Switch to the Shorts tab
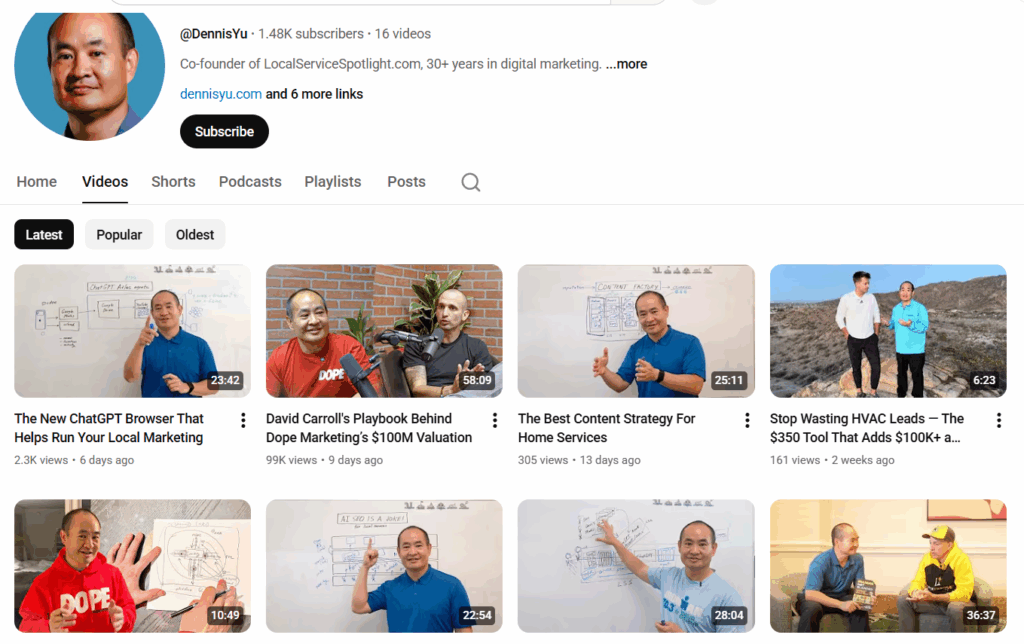 [x=173, y=182]
